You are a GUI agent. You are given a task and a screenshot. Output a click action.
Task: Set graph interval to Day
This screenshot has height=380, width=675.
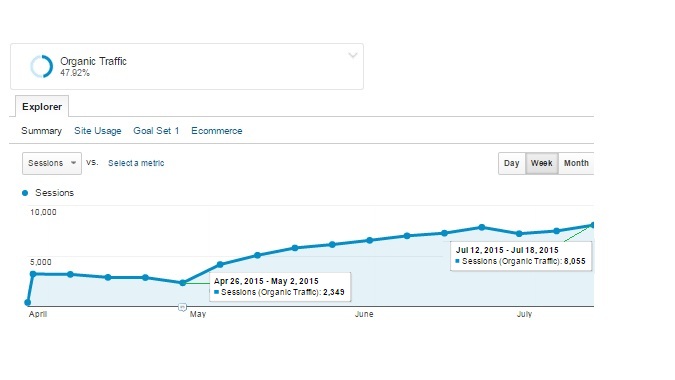511,163
